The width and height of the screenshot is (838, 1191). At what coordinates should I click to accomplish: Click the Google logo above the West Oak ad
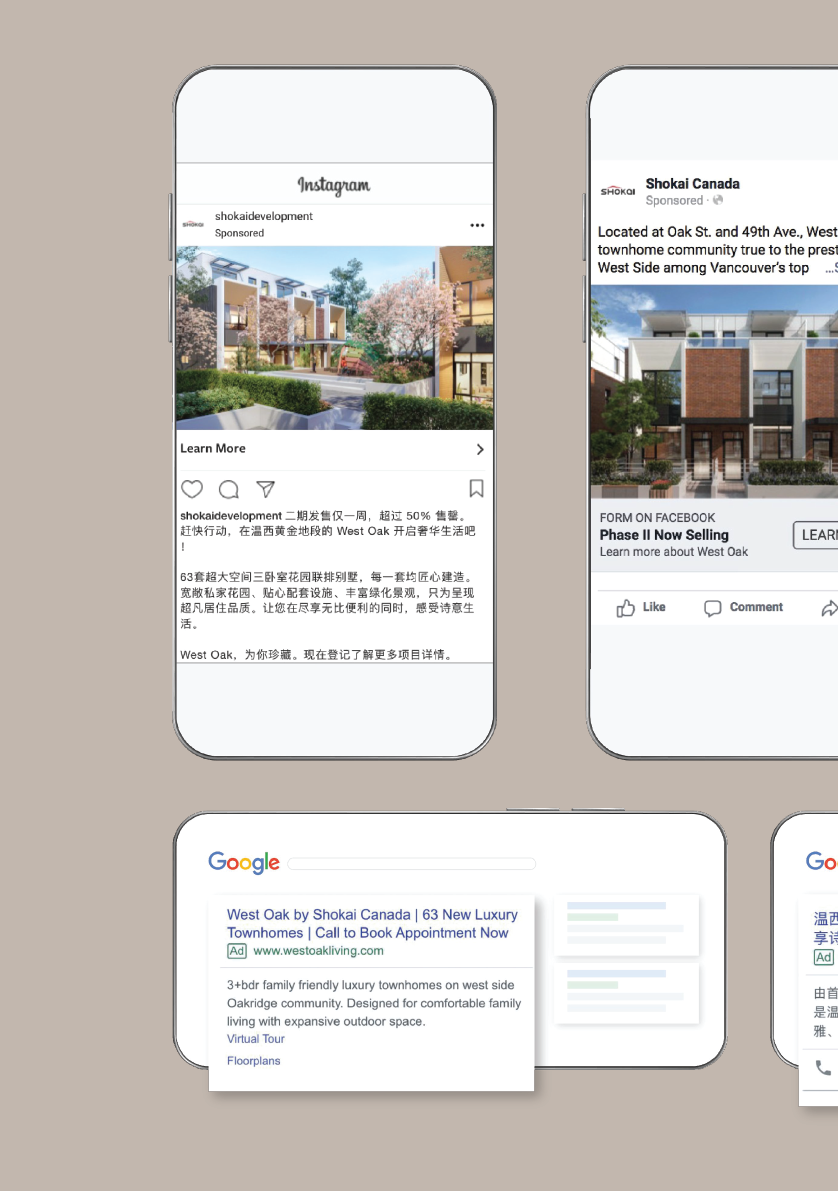click(244, 863)
